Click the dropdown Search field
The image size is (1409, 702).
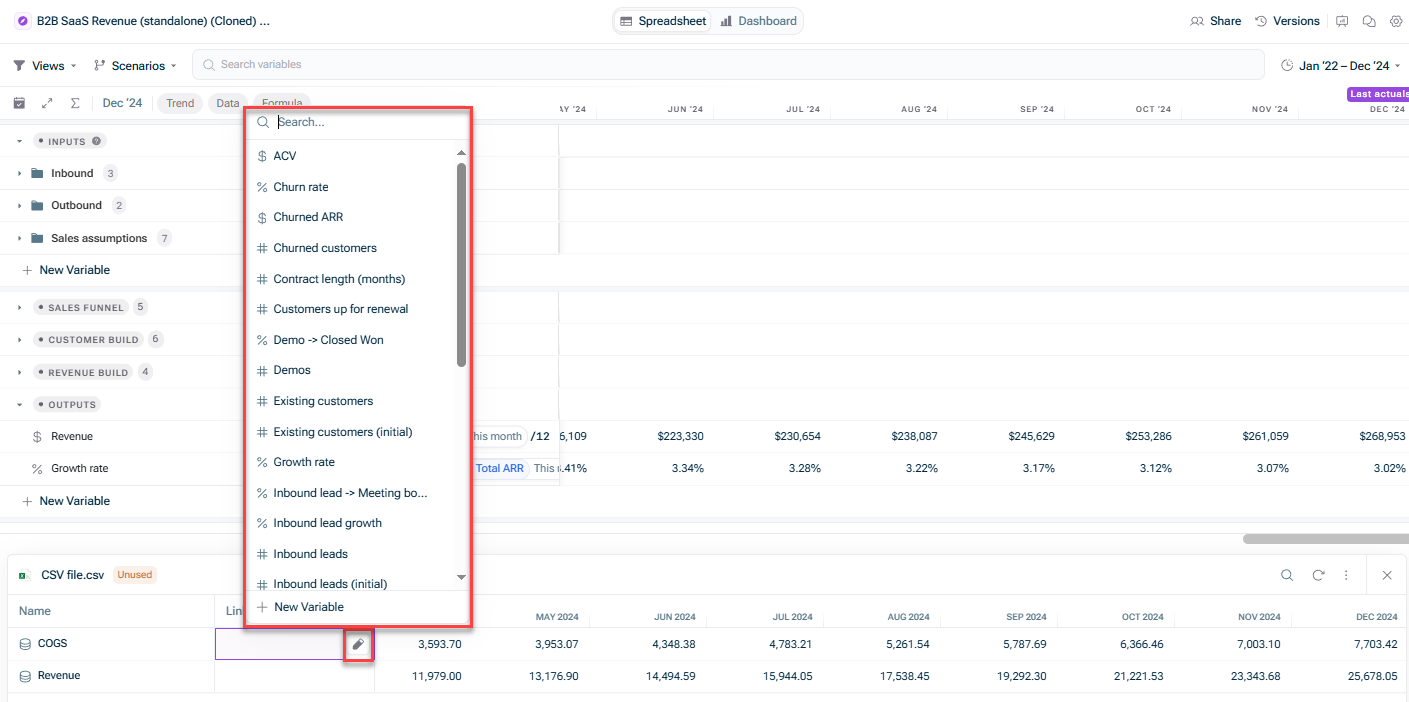(358, 122)
